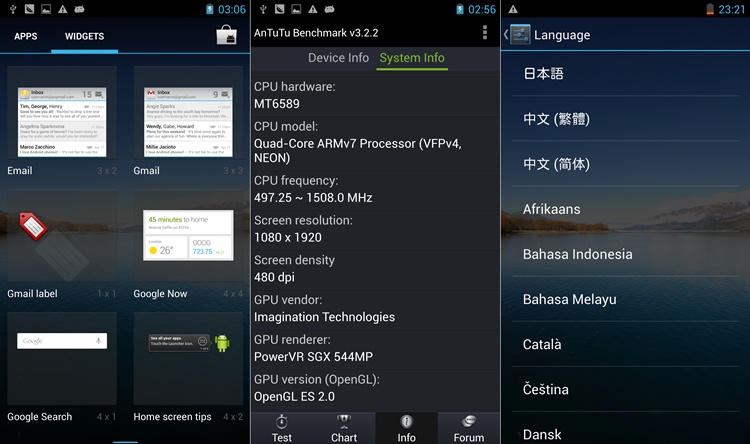Open the Device Info tab
750x444 pixels.
[x=338, y=58]
